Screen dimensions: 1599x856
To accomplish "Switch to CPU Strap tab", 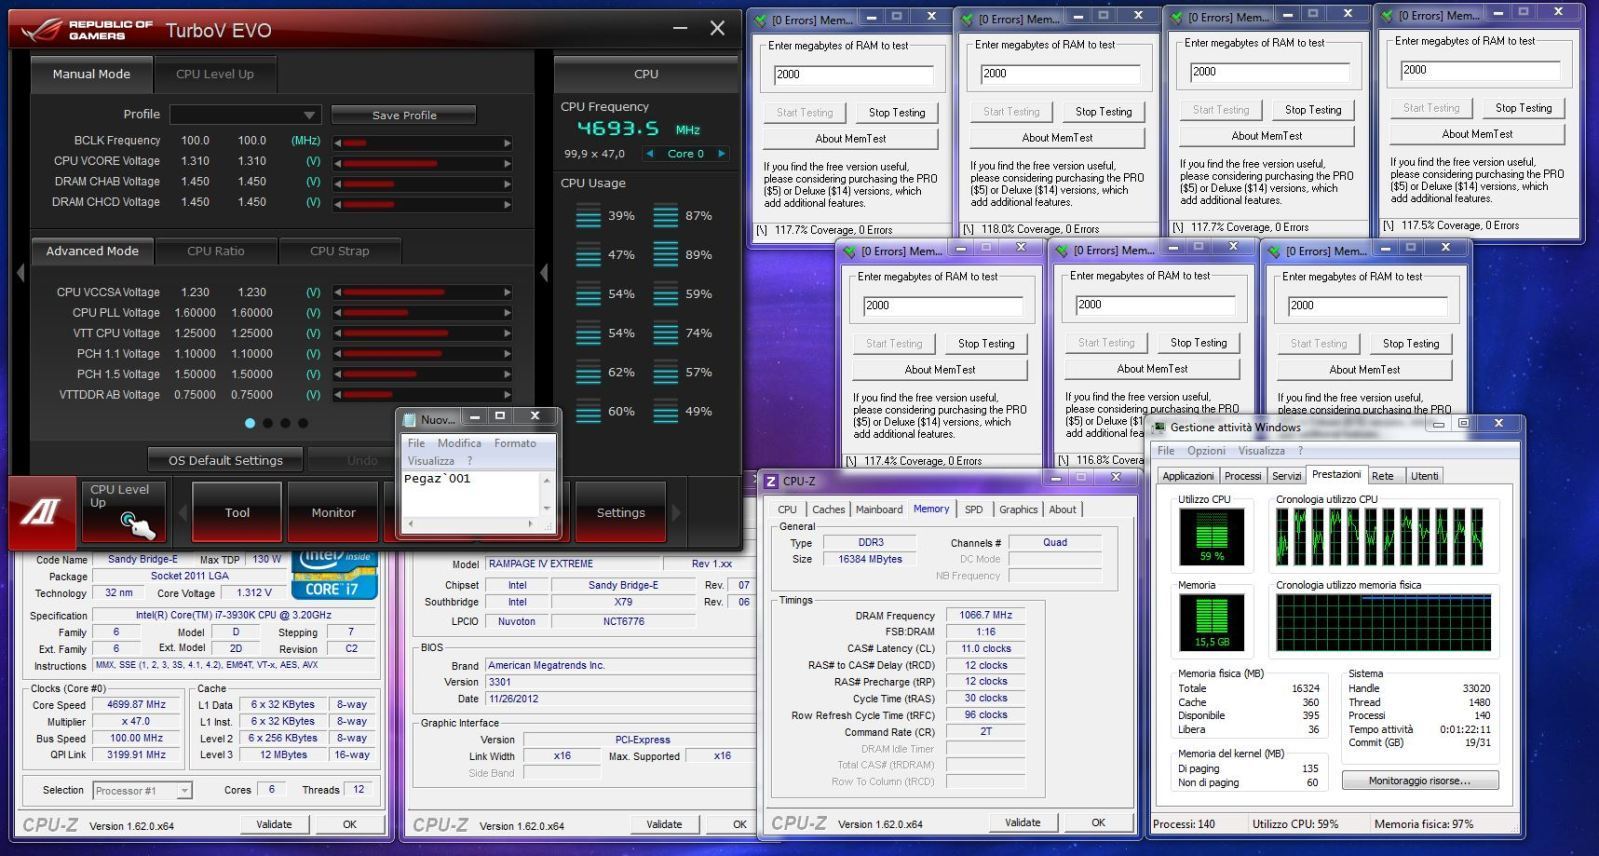I will point(340,251).
